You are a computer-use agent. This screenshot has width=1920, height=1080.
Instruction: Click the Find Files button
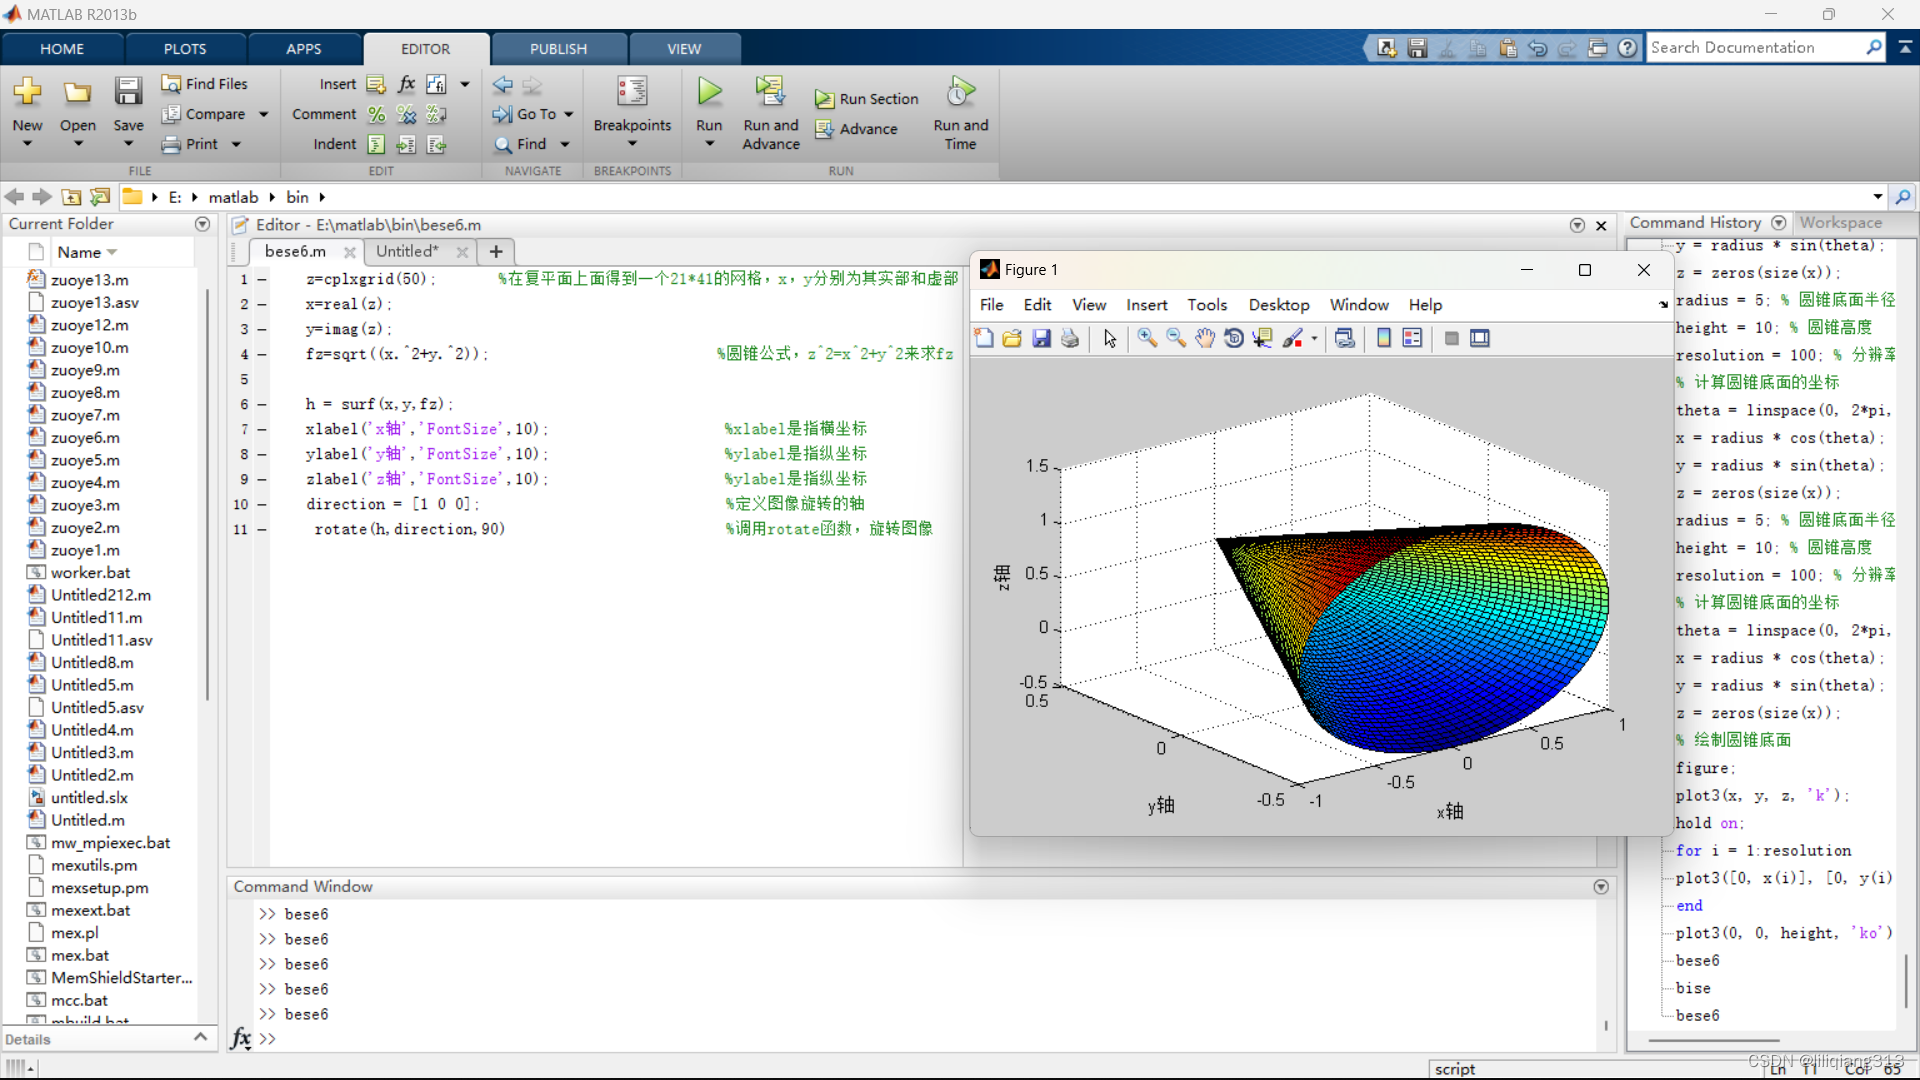point(205,84)
